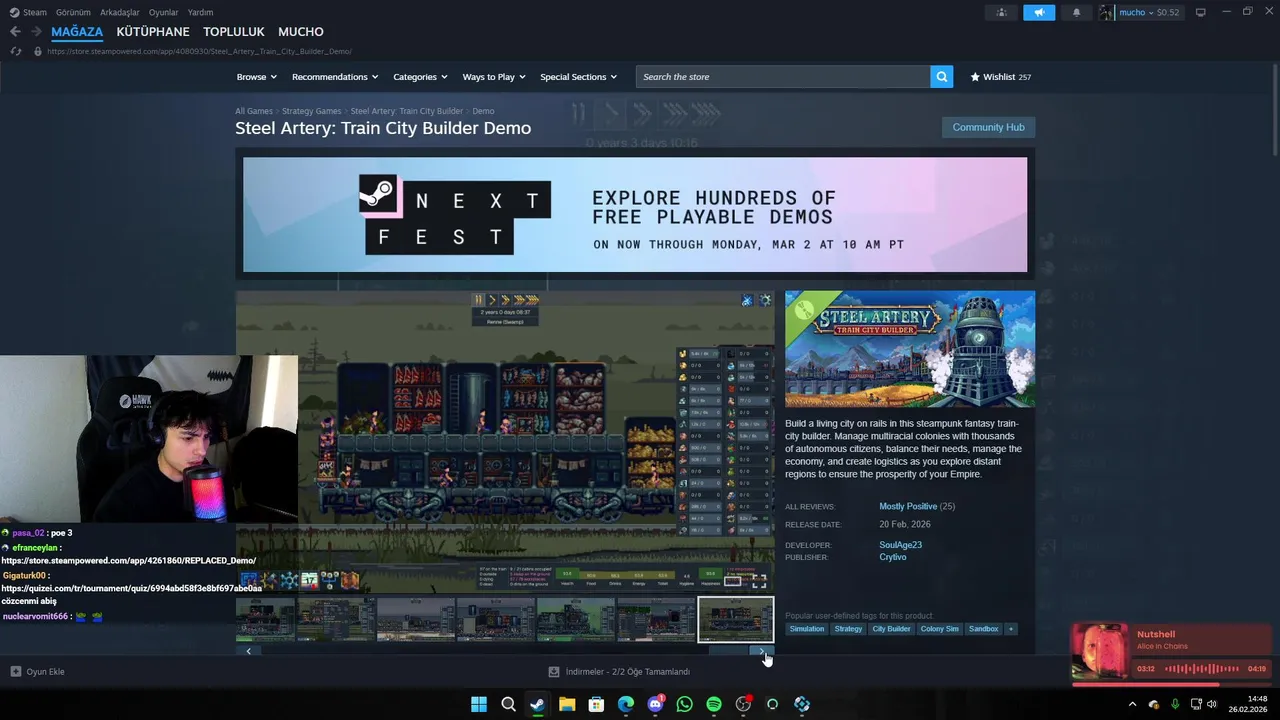Open the downloads status icon
Viewport: 1280px width, 720px height.
click(554, 671)
